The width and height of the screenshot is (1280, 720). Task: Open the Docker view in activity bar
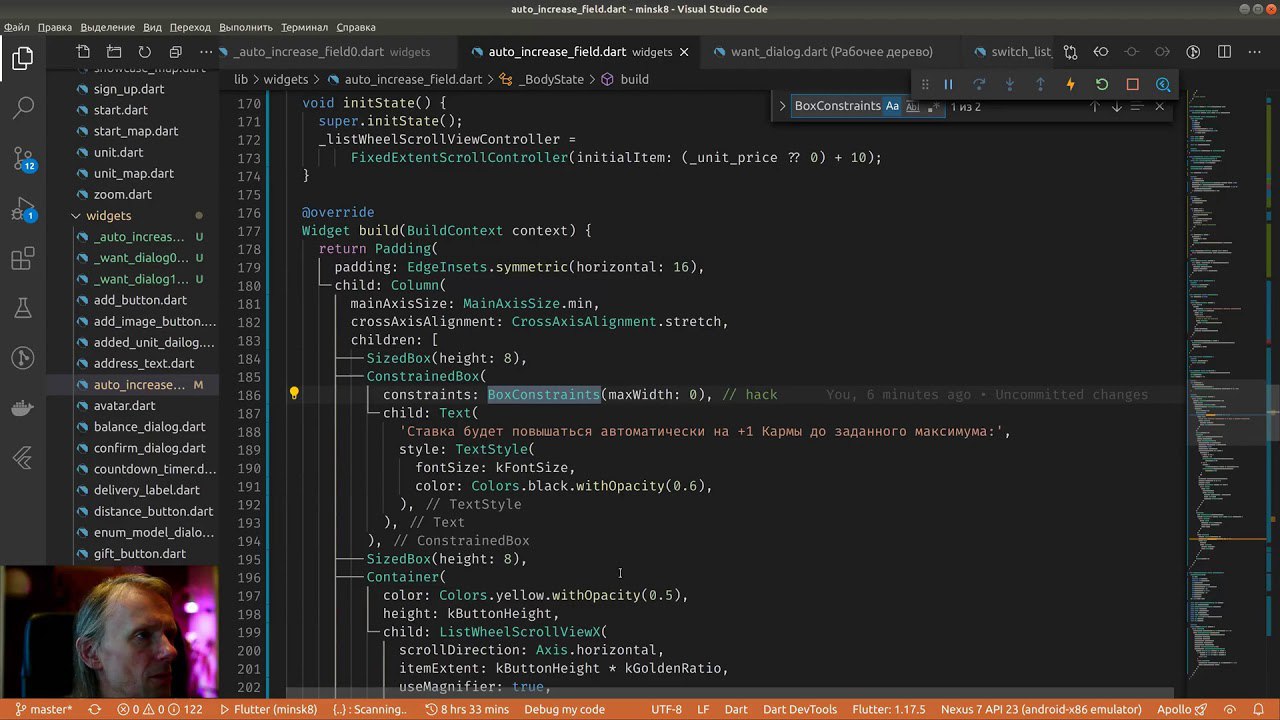[x=23, y=408]
